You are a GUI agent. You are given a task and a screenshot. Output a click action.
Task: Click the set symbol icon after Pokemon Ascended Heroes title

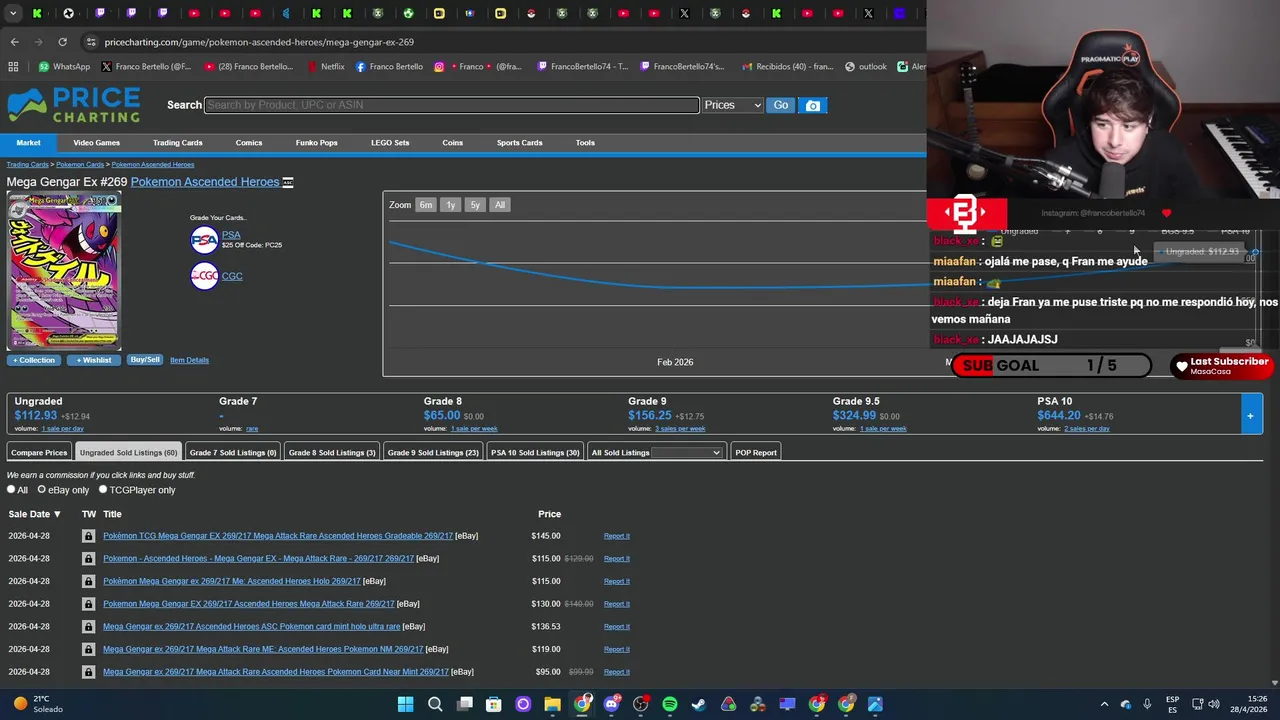coord(288,182)
